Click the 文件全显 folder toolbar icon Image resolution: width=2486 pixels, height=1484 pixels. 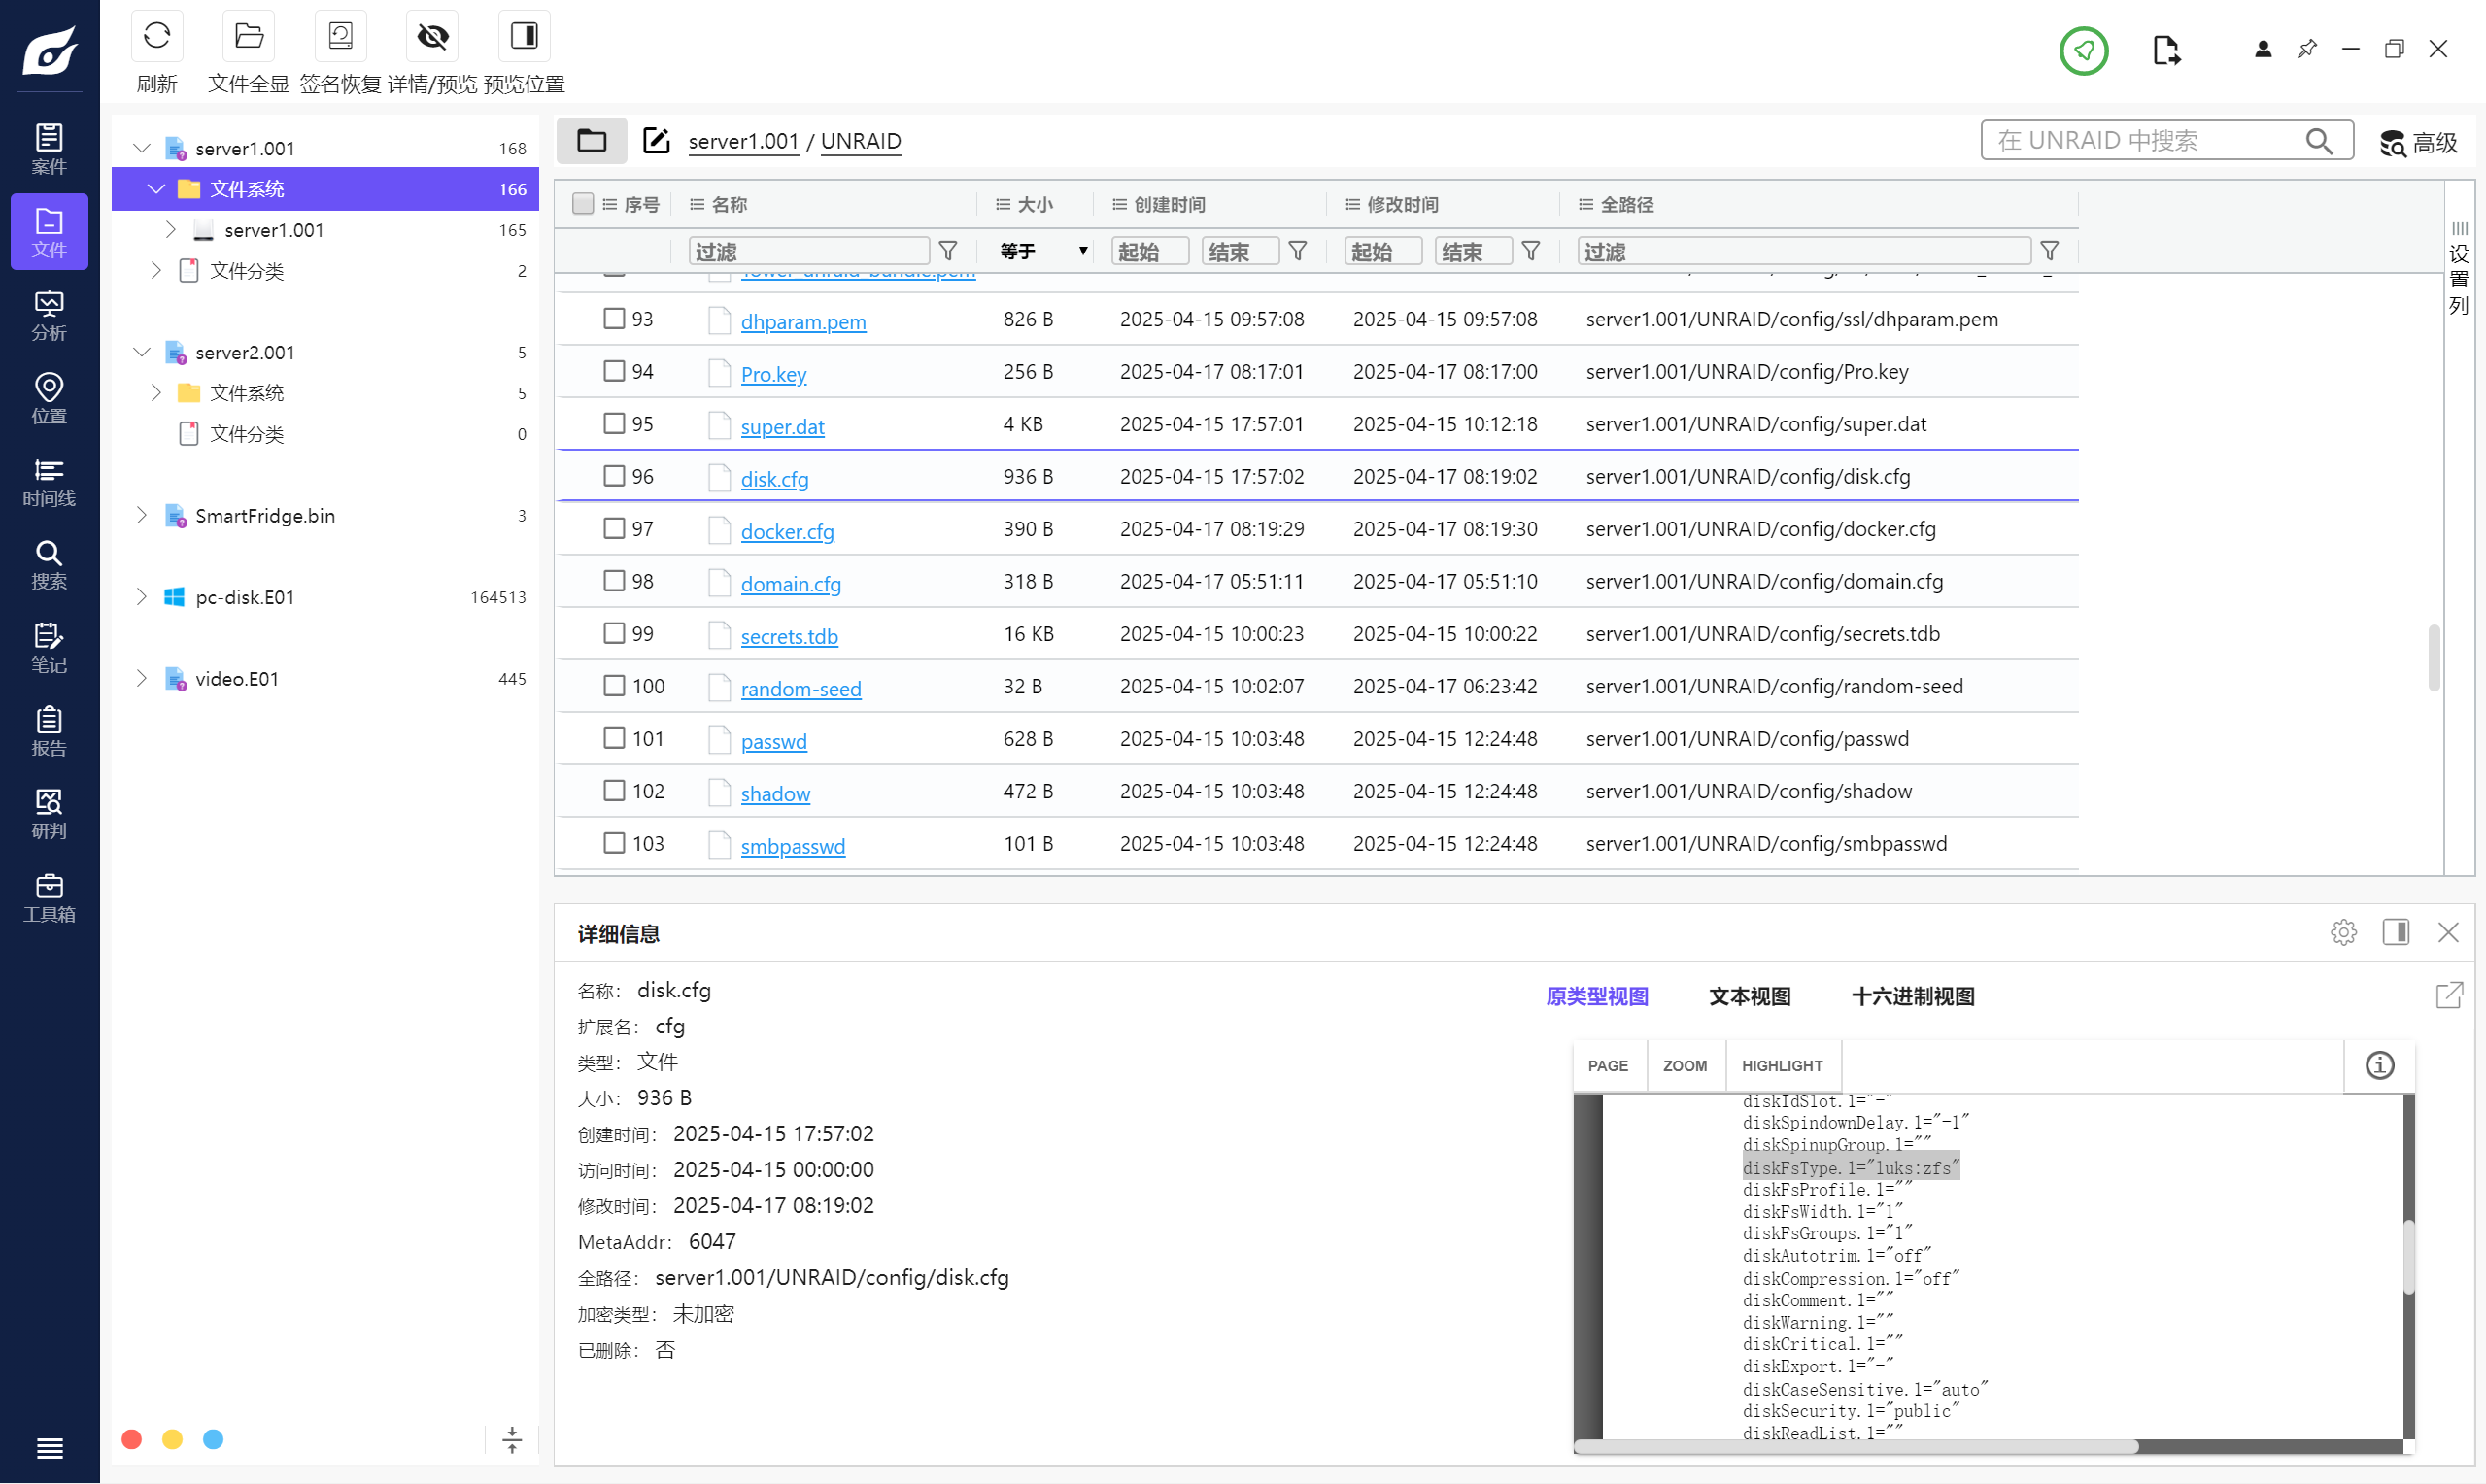(x=248, y=36)
